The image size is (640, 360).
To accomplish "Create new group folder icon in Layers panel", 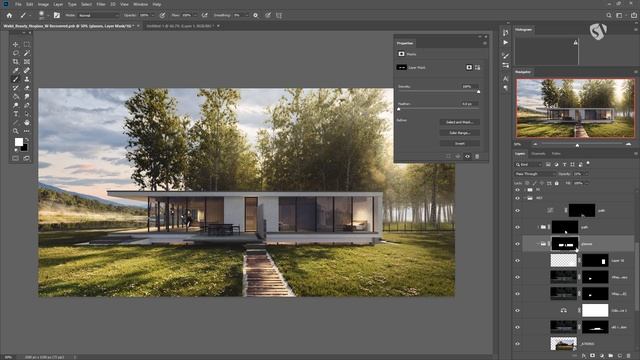I will pyautogui.click(x=611, y=356).
